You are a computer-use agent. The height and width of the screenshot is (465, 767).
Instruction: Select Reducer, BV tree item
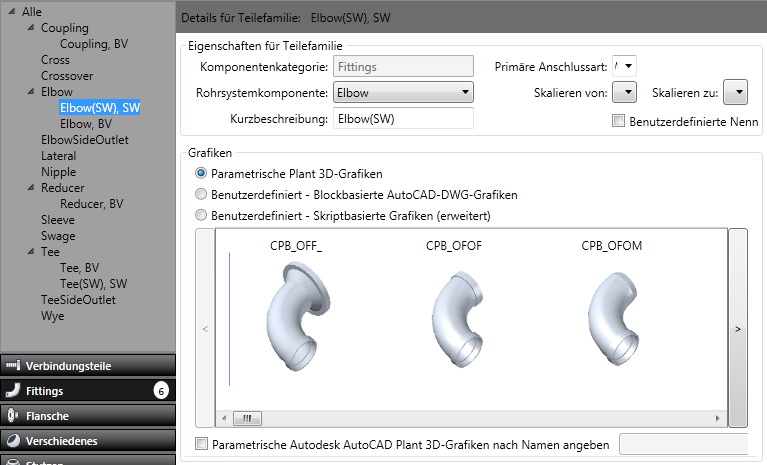click(x=91, y=203)
